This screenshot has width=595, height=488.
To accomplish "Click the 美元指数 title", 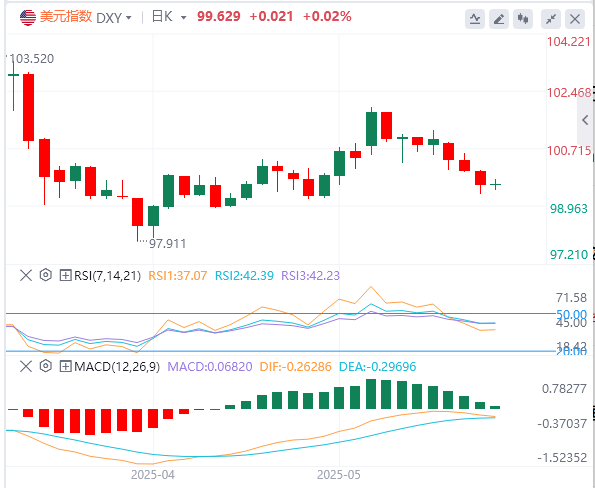I will click(66, 17).
